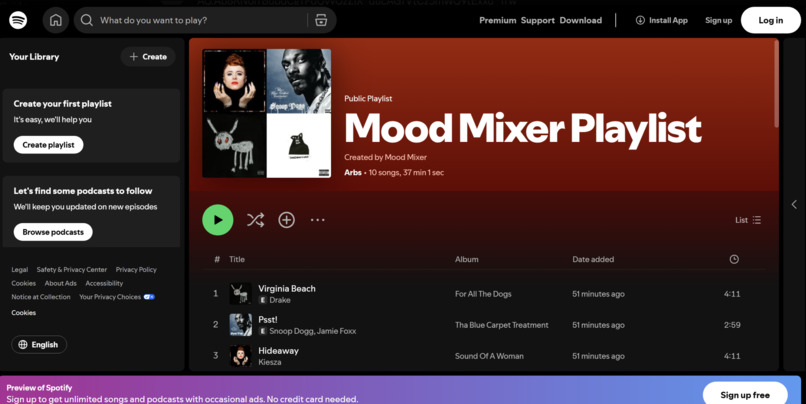Viewport: 806px width, 404px height.
Task: Click the 2:59 duration of Psst!
Action: (732, 325)
